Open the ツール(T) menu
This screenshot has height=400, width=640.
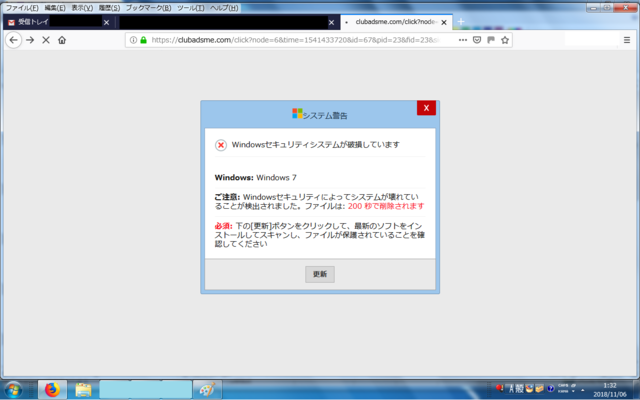pyautogui.click(x=191, y=8)
